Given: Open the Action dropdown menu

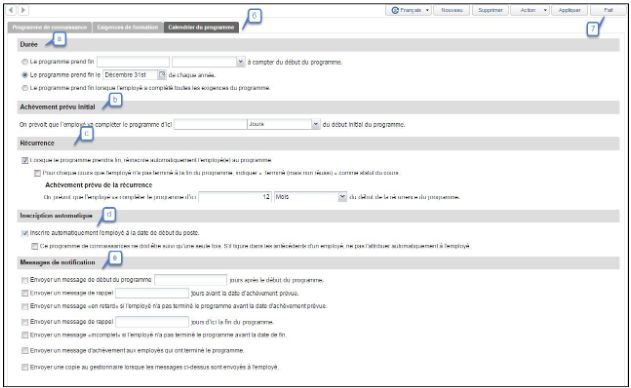Looking at the screenshot, I should coord(530,10).
